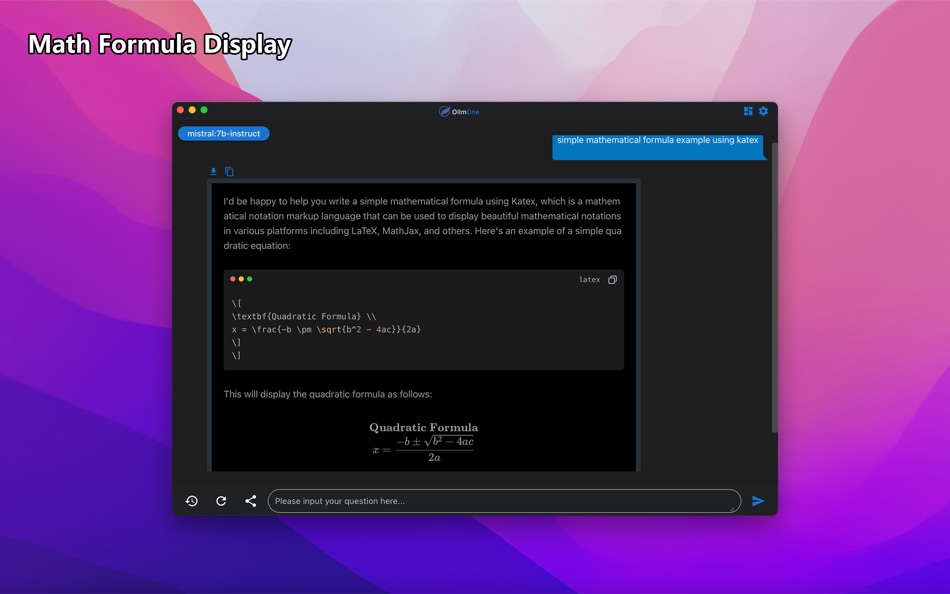The height and width of the screenshot is (594, 950).
Task: Close the OllmOne window with red button
Action: coord(180,110)
